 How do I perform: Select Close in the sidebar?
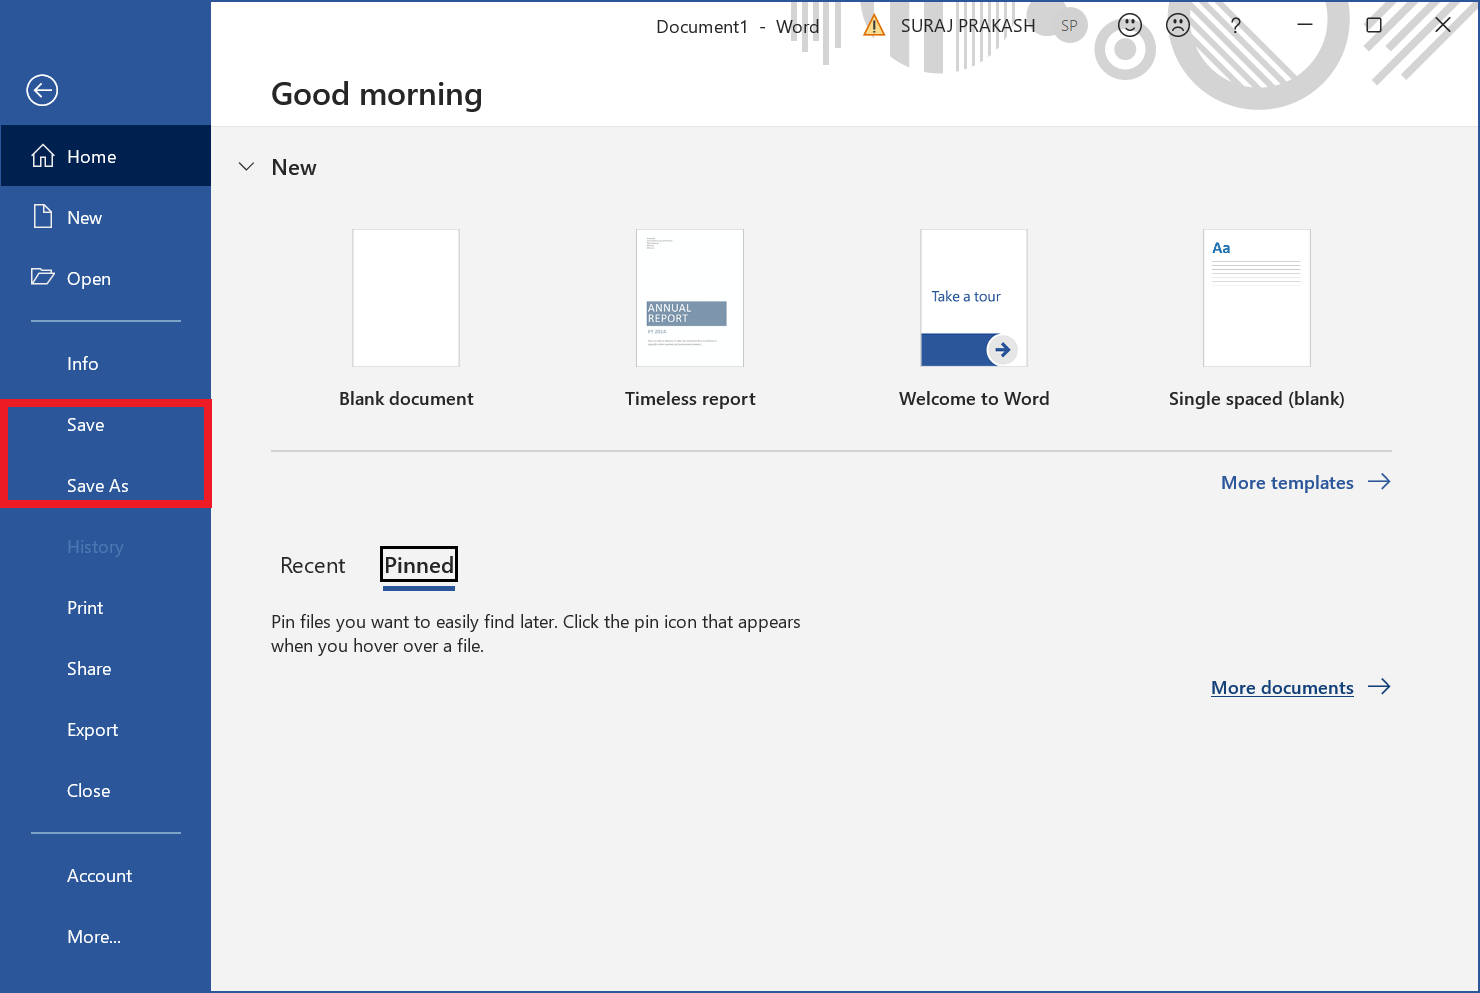click(x=89, y=791)
